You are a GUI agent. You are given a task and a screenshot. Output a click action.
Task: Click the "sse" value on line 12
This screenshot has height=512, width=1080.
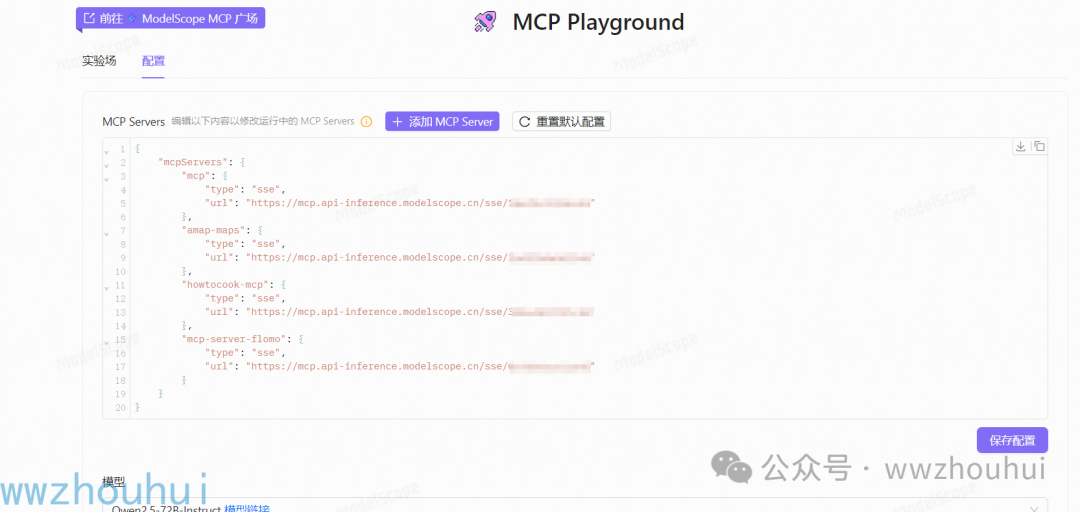click(x=267, y=298)
